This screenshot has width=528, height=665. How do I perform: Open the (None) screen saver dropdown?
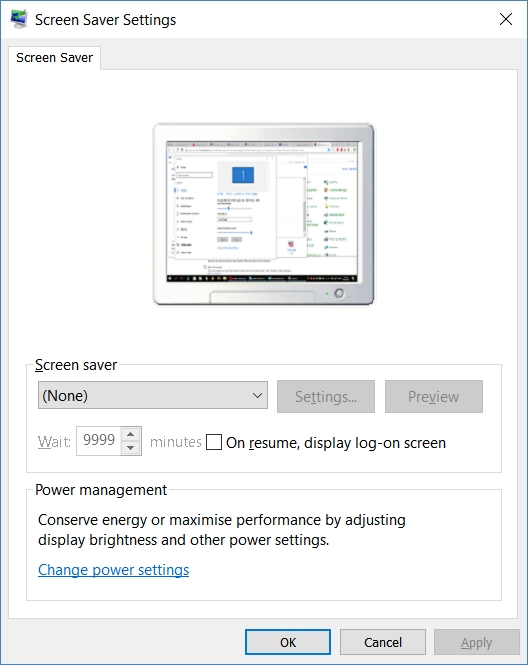[153, 395]
